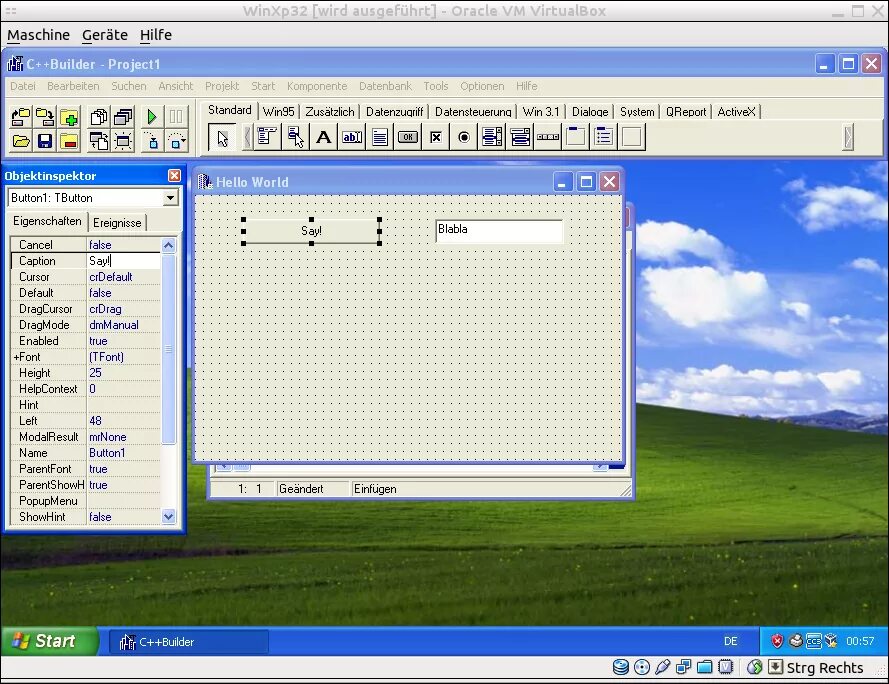Viewport: 889px width, 684px height.
Task: Toggle between form and unit icon
Action: coord(99,141)
